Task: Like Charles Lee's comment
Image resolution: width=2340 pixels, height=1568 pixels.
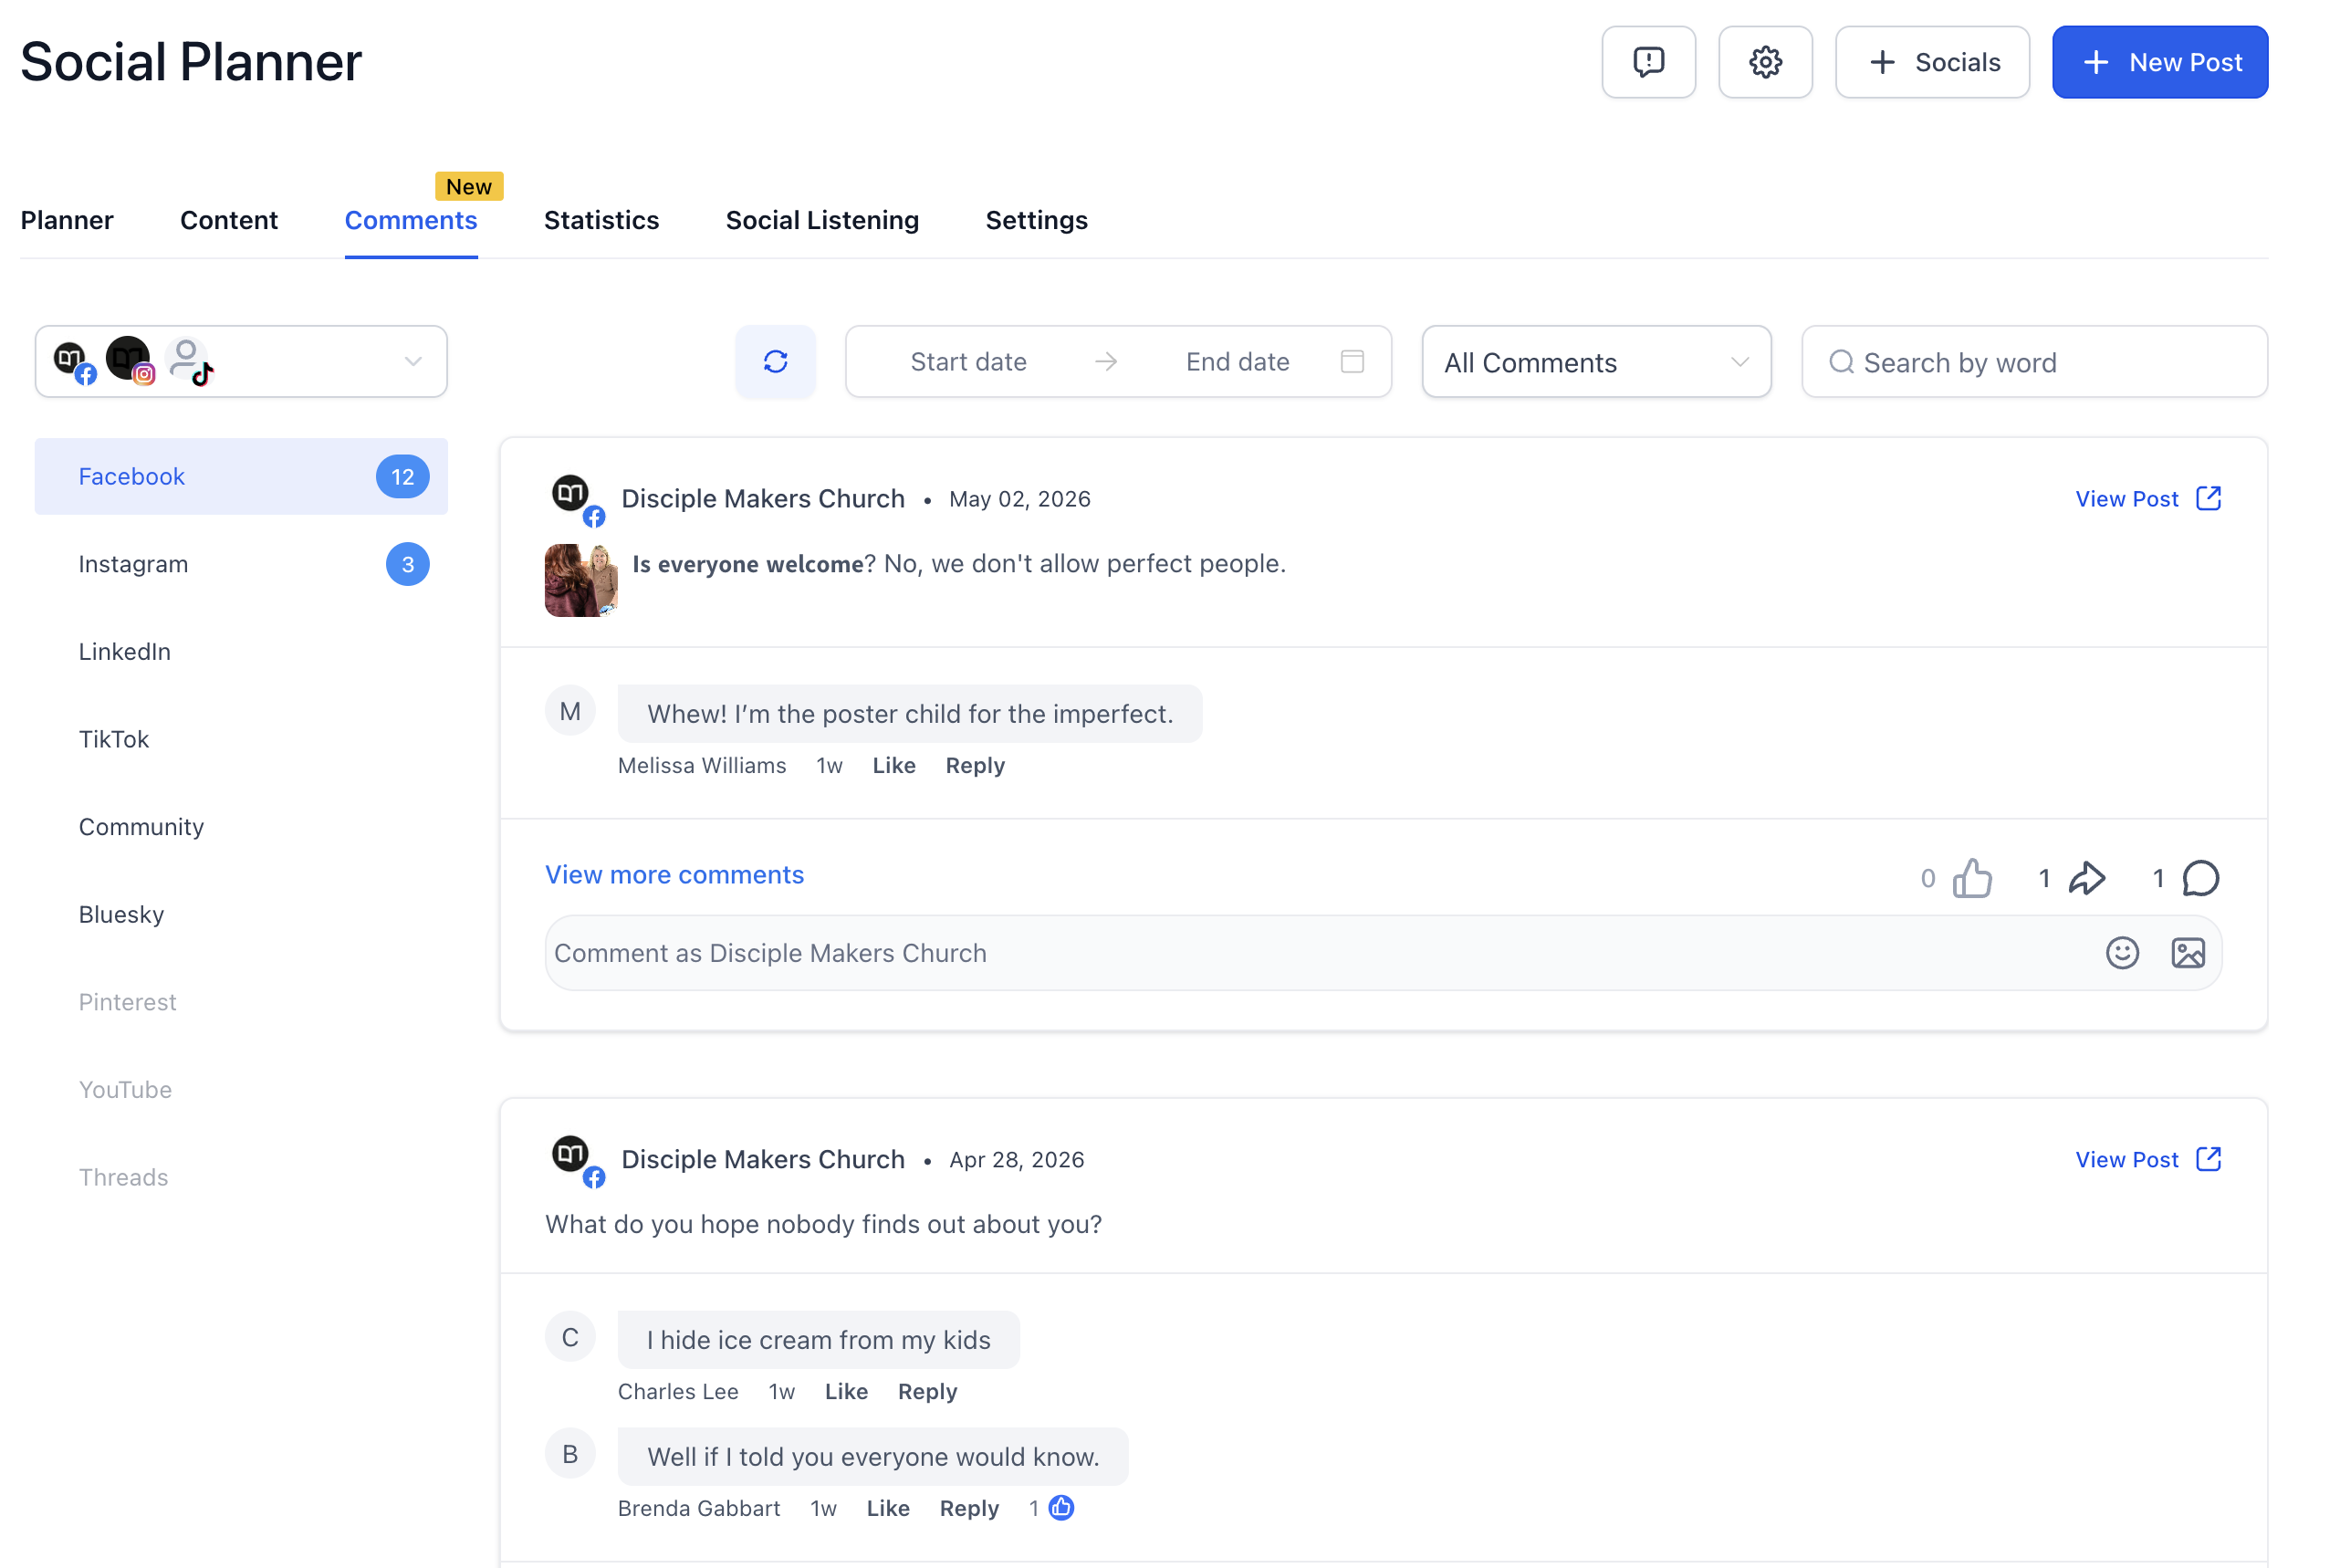Action: pyautogui.click(x=846, y=1391)
